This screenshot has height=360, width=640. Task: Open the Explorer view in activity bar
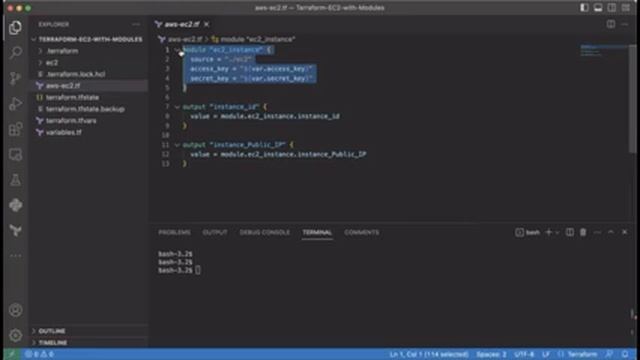coord(16,27)
